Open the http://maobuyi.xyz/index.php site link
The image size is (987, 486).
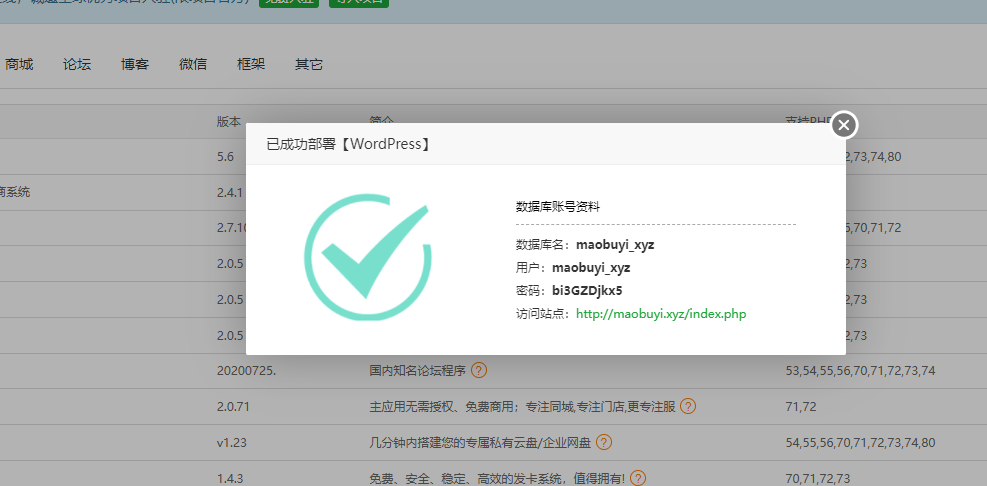tap(661, 314)
